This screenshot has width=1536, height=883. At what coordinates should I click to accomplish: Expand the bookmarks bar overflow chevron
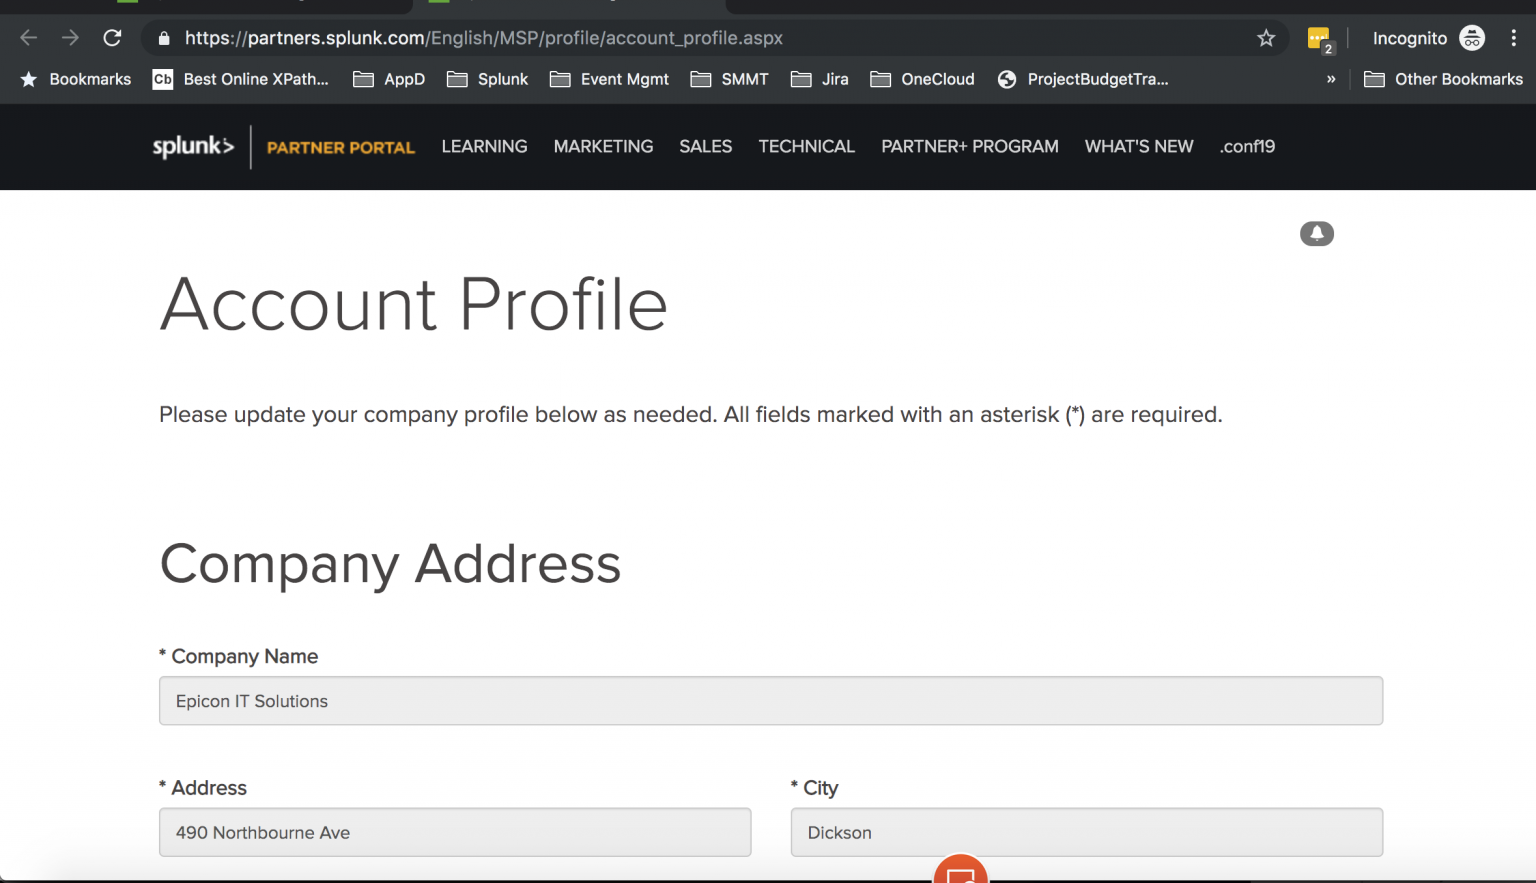(x=1330, y=79)
